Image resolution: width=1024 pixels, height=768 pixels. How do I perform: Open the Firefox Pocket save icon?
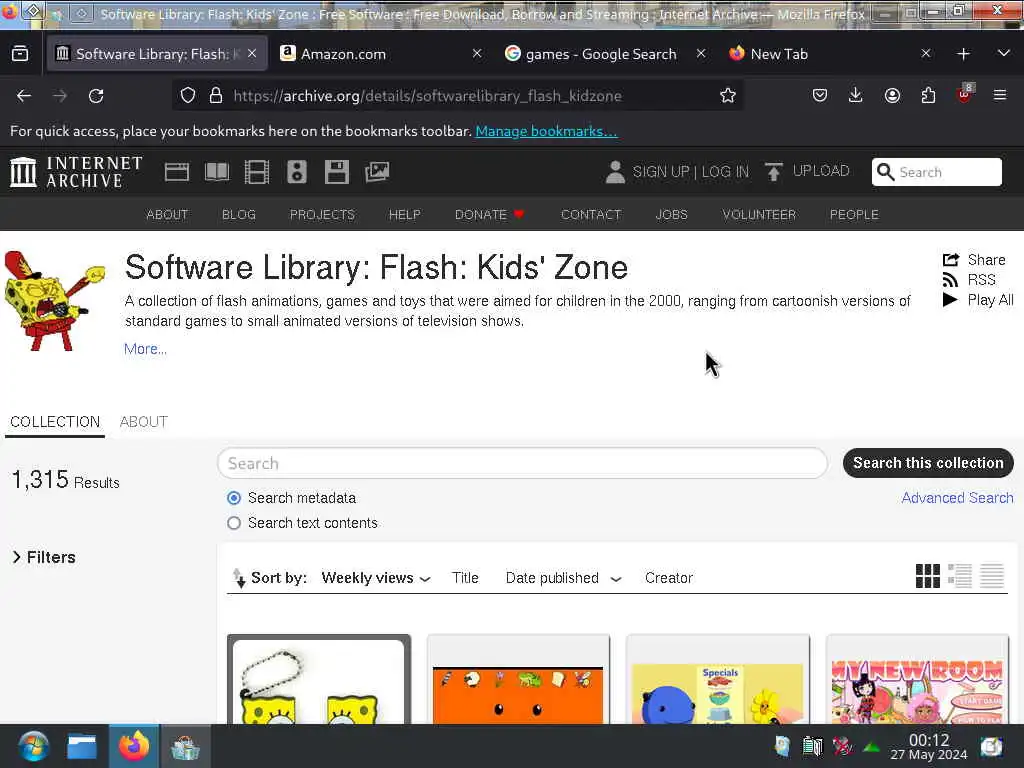pyautogui.click(x=820, y=95)
